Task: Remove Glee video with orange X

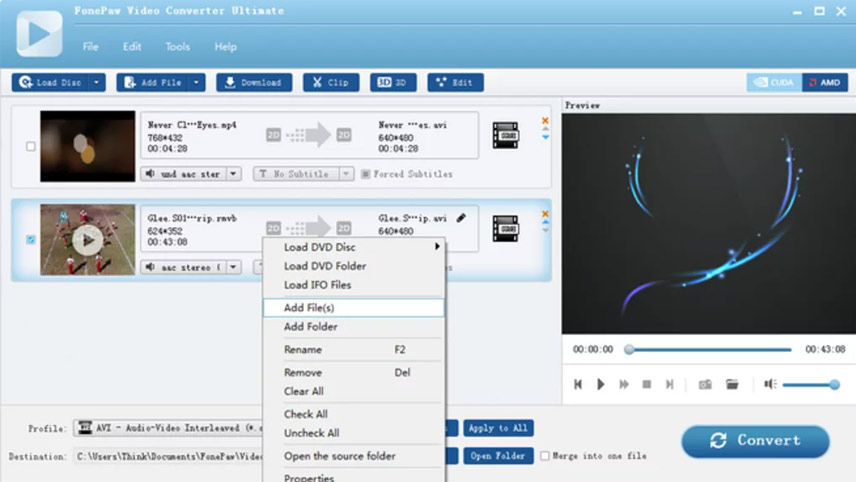Action: (545, 214)
